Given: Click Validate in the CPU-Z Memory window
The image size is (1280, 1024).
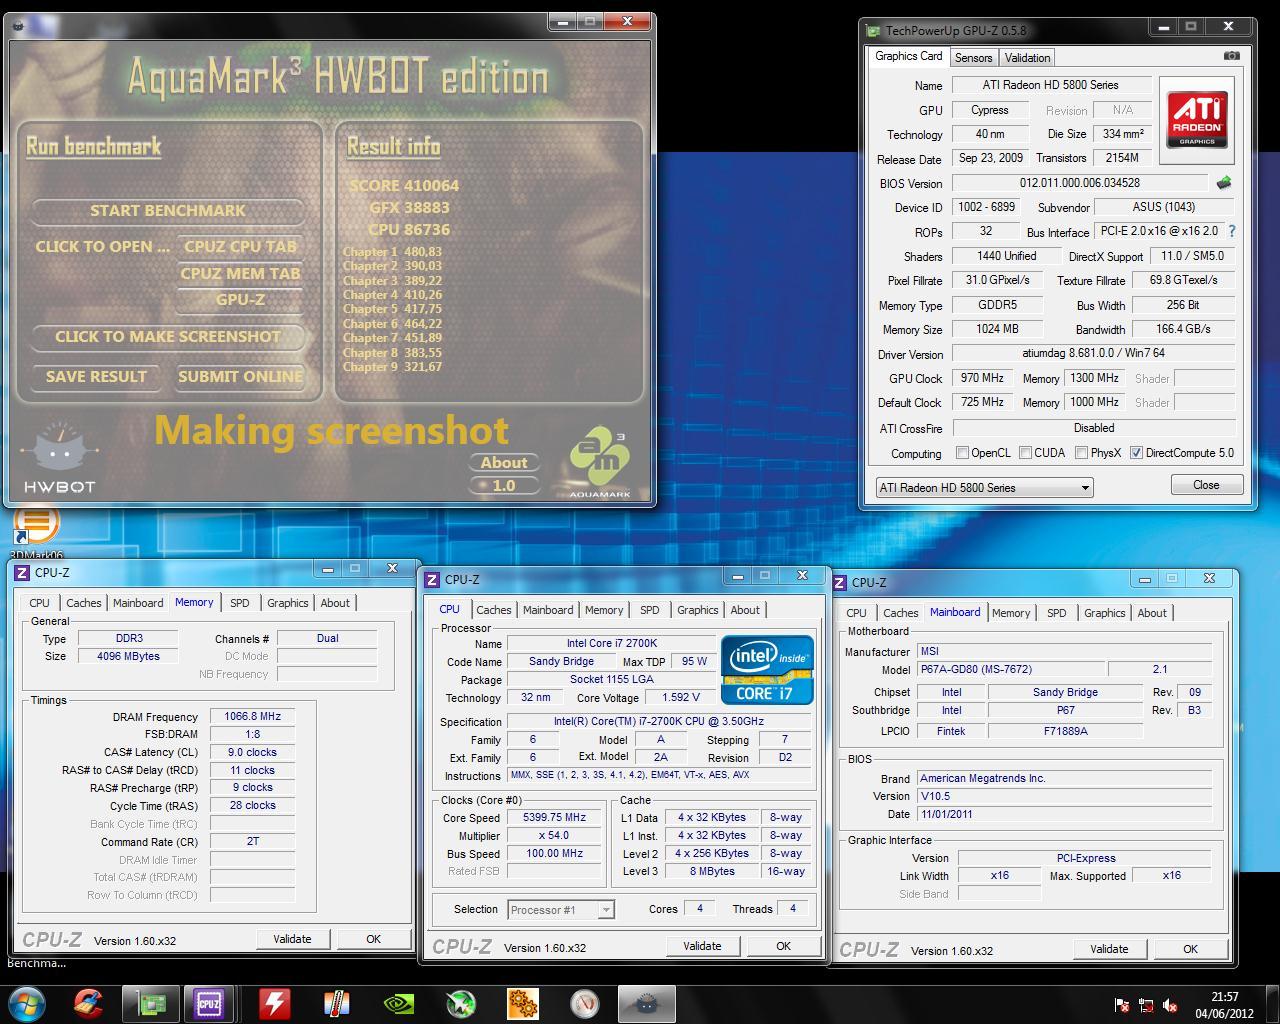Looking at the screenshot, I should click(292, 939).
